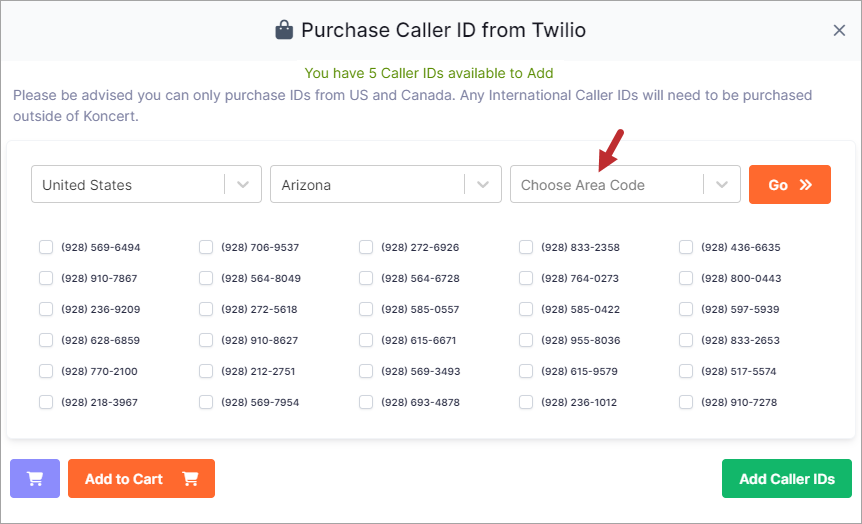This screenshot has width=862, height=524.
Task: Open the purple shopping cart button
Action: [35, 478]
